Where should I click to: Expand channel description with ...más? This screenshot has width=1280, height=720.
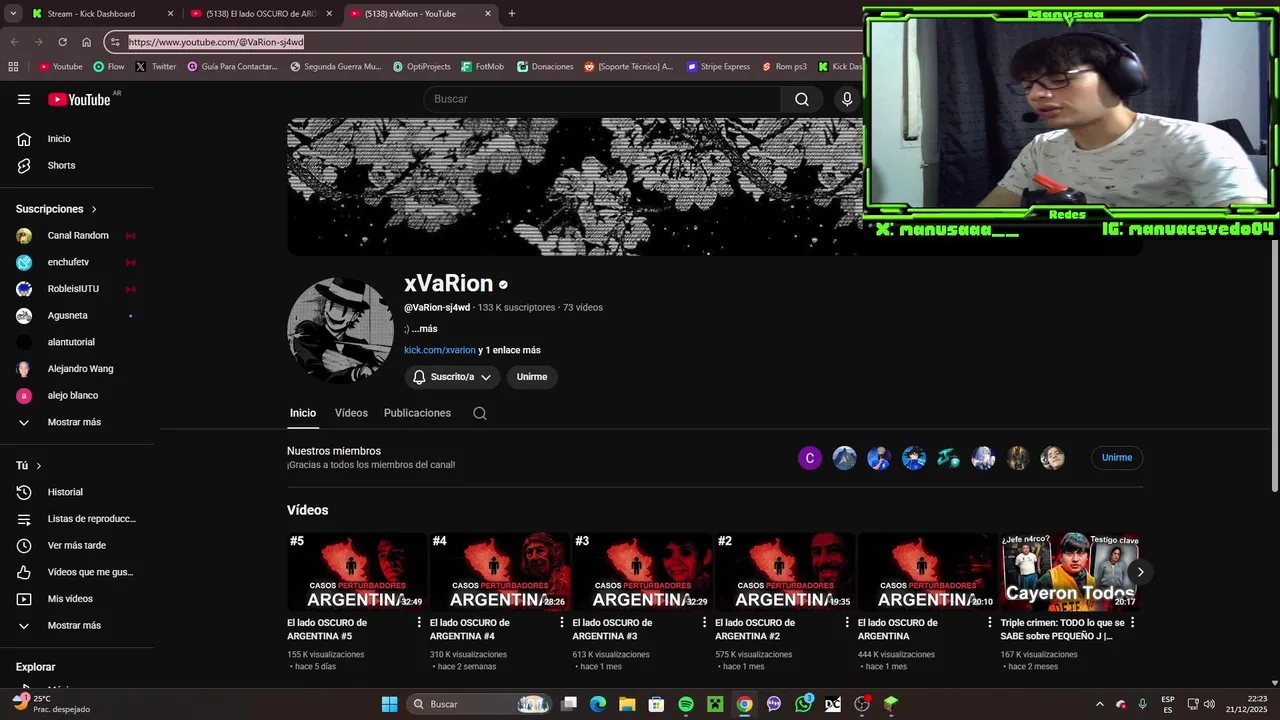(x=424, y=329)
